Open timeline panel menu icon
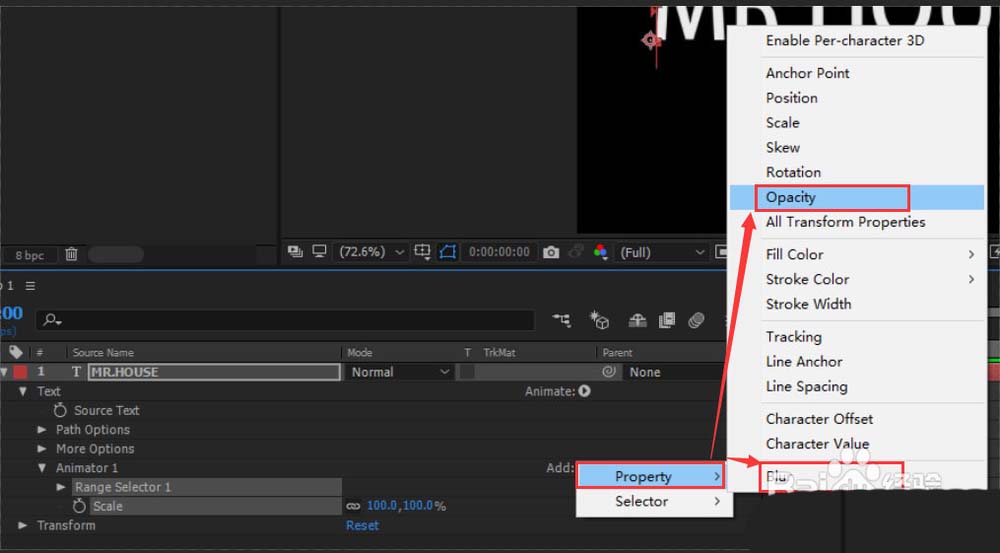The image size is (1000, 553). coord(30,286)
